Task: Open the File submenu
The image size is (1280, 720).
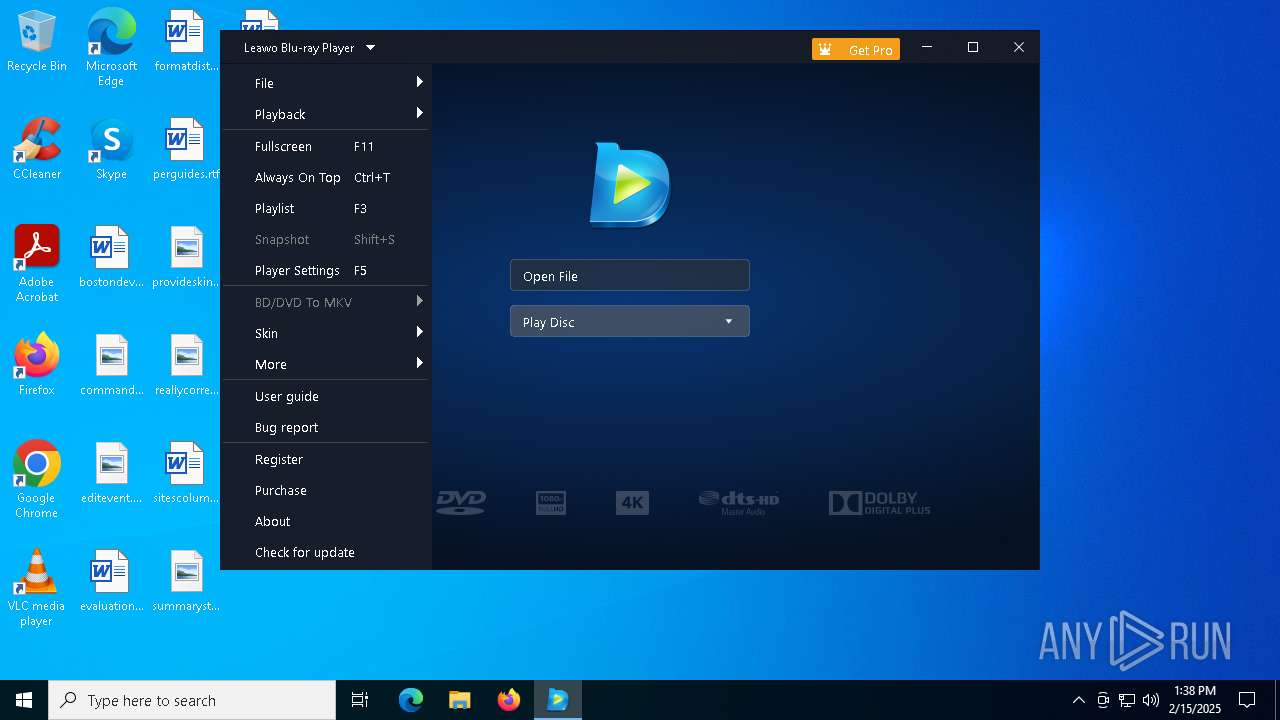Action: 326,83
